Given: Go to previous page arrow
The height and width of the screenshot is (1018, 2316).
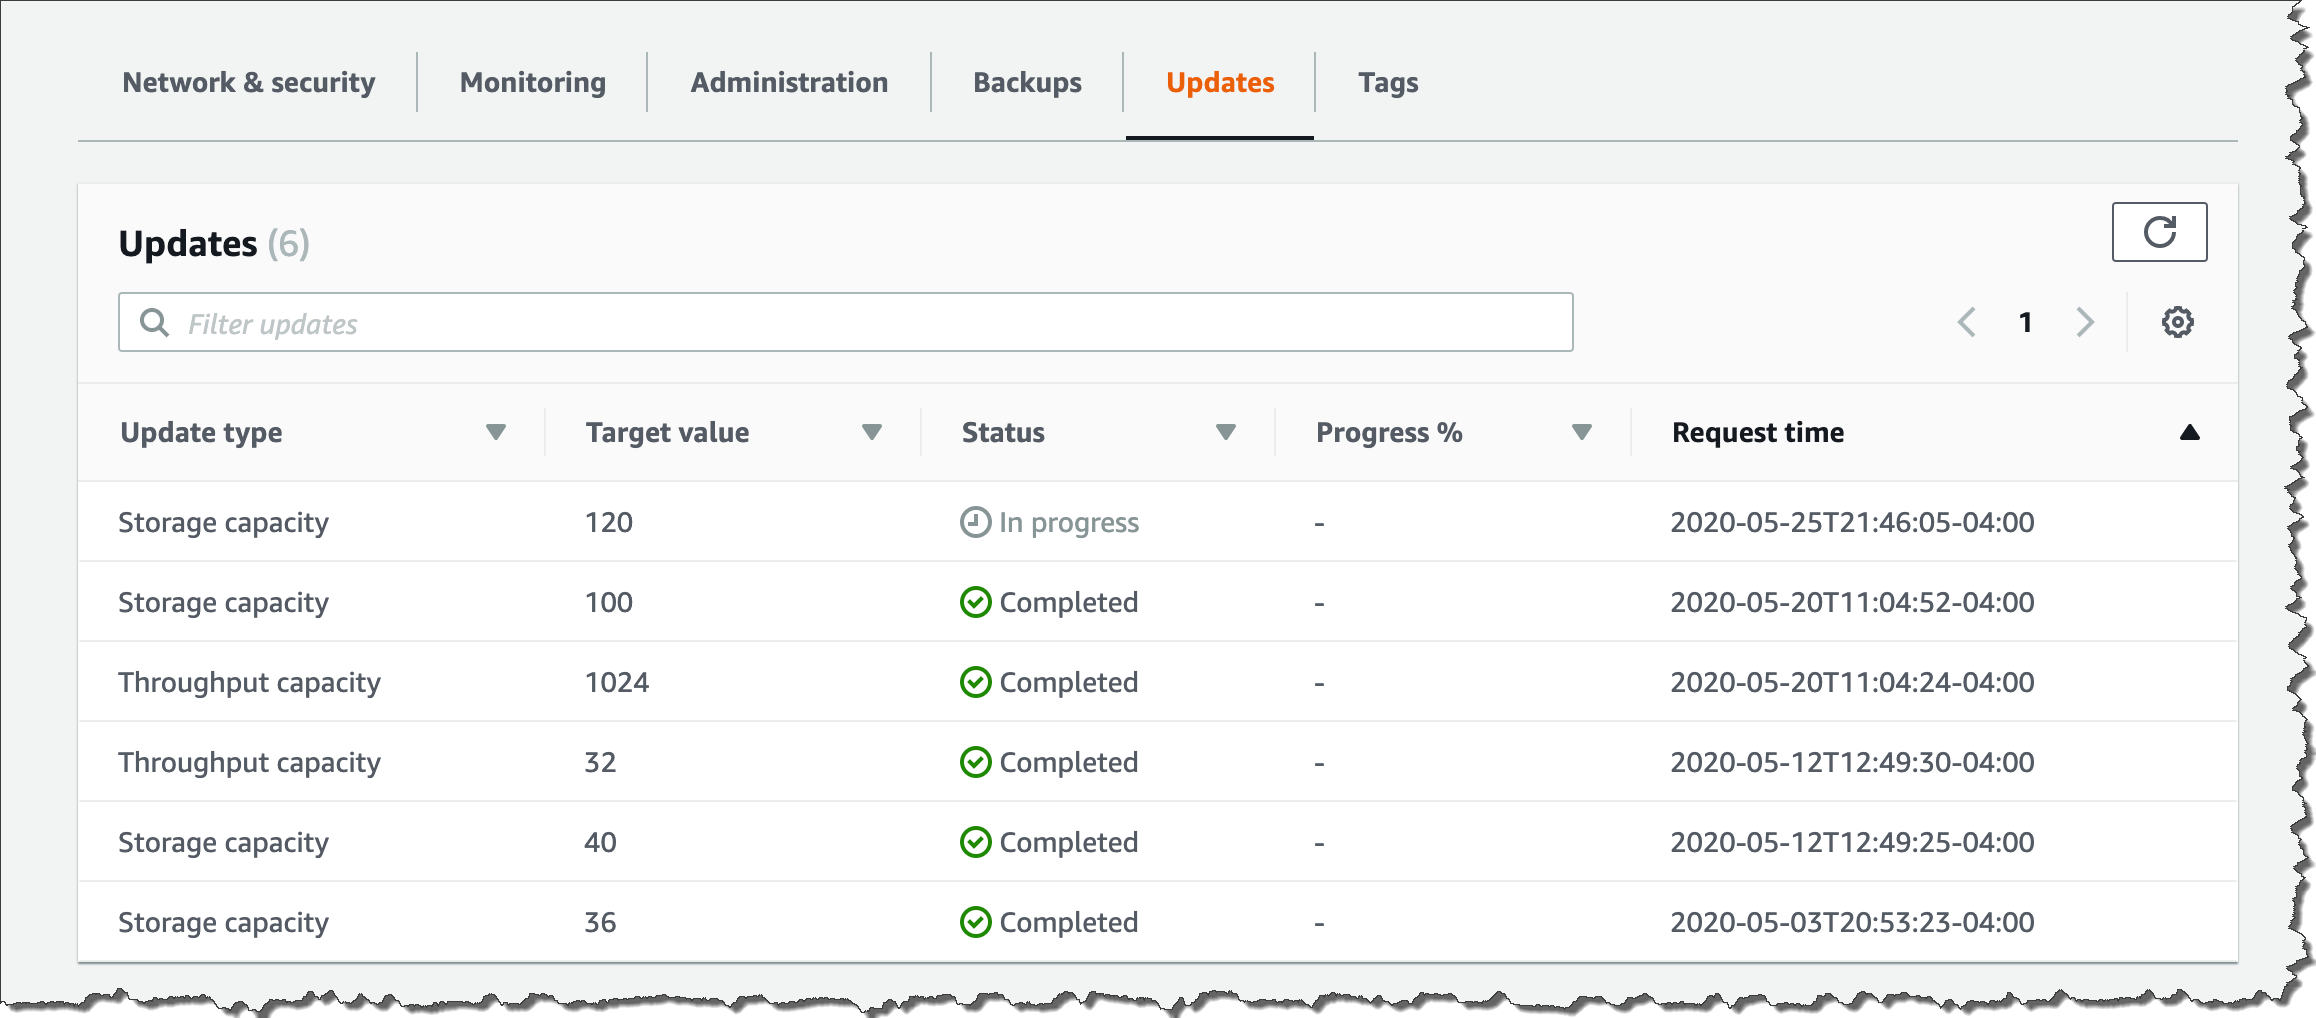Looking at the screenshot, I should coord(1966,322).
